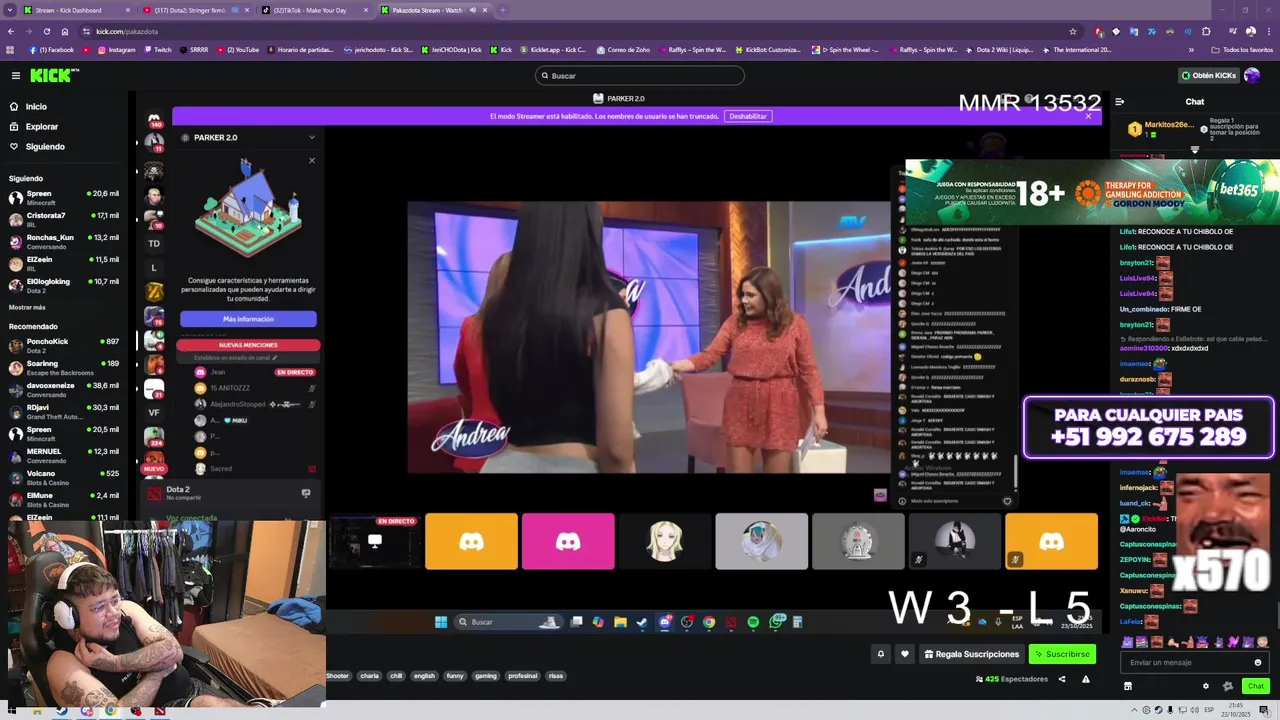Select the 'Shooter' stream tag
This screenshot has width=1280, height=720.
point(338,676)
